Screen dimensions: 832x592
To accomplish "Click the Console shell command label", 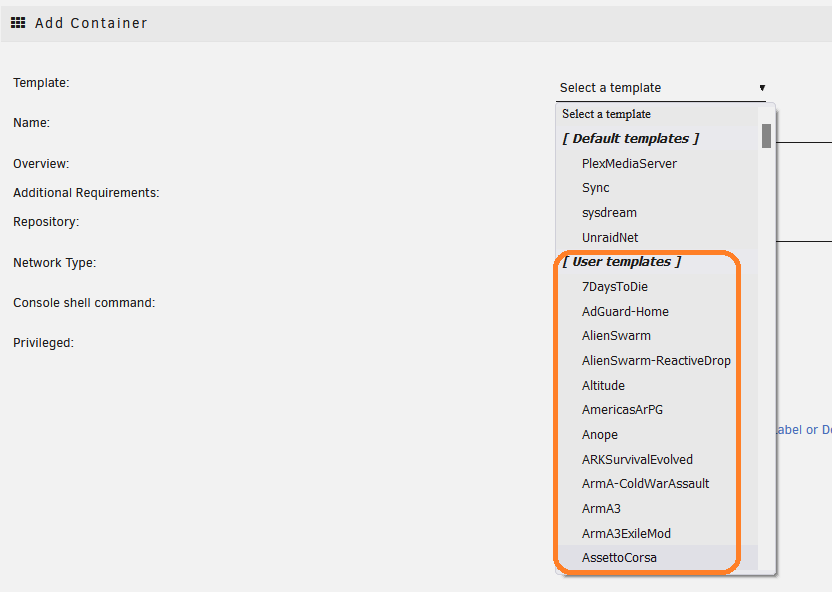I will 84,303.
